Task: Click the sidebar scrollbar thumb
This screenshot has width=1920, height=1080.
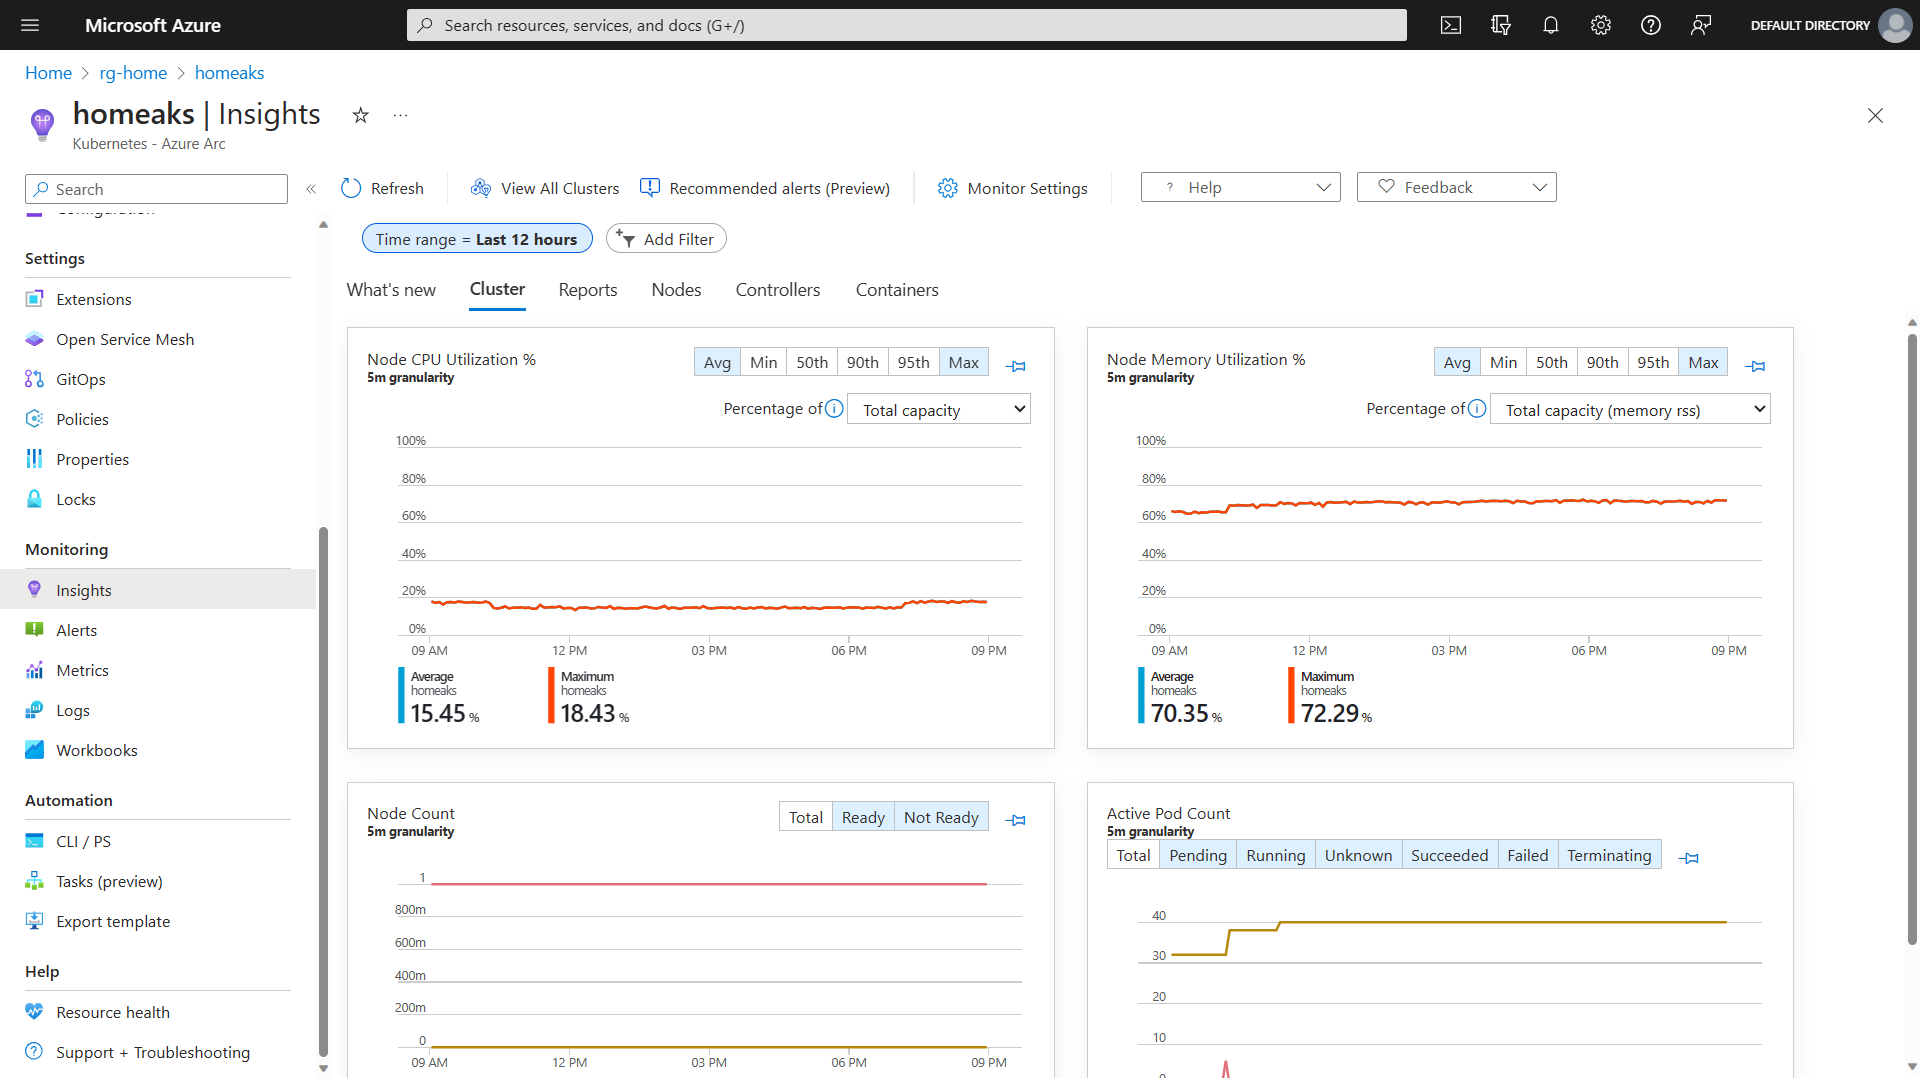Action: click(x=323, y=790)
